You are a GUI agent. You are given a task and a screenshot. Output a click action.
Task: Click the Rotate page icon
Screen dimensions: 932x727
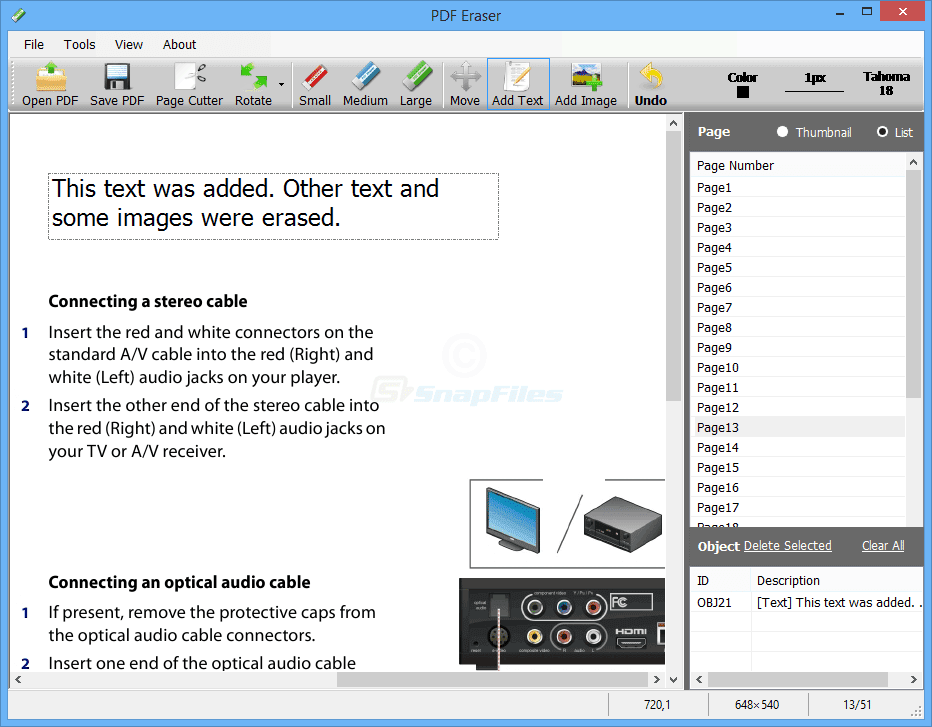pos(253,84)
